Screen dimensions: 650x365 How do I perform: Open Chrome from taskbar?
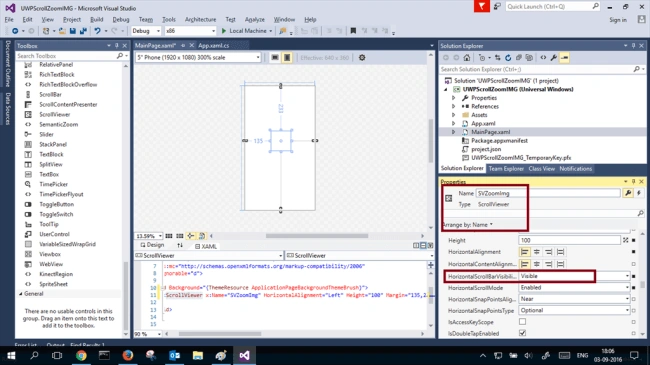coord(81,355)
